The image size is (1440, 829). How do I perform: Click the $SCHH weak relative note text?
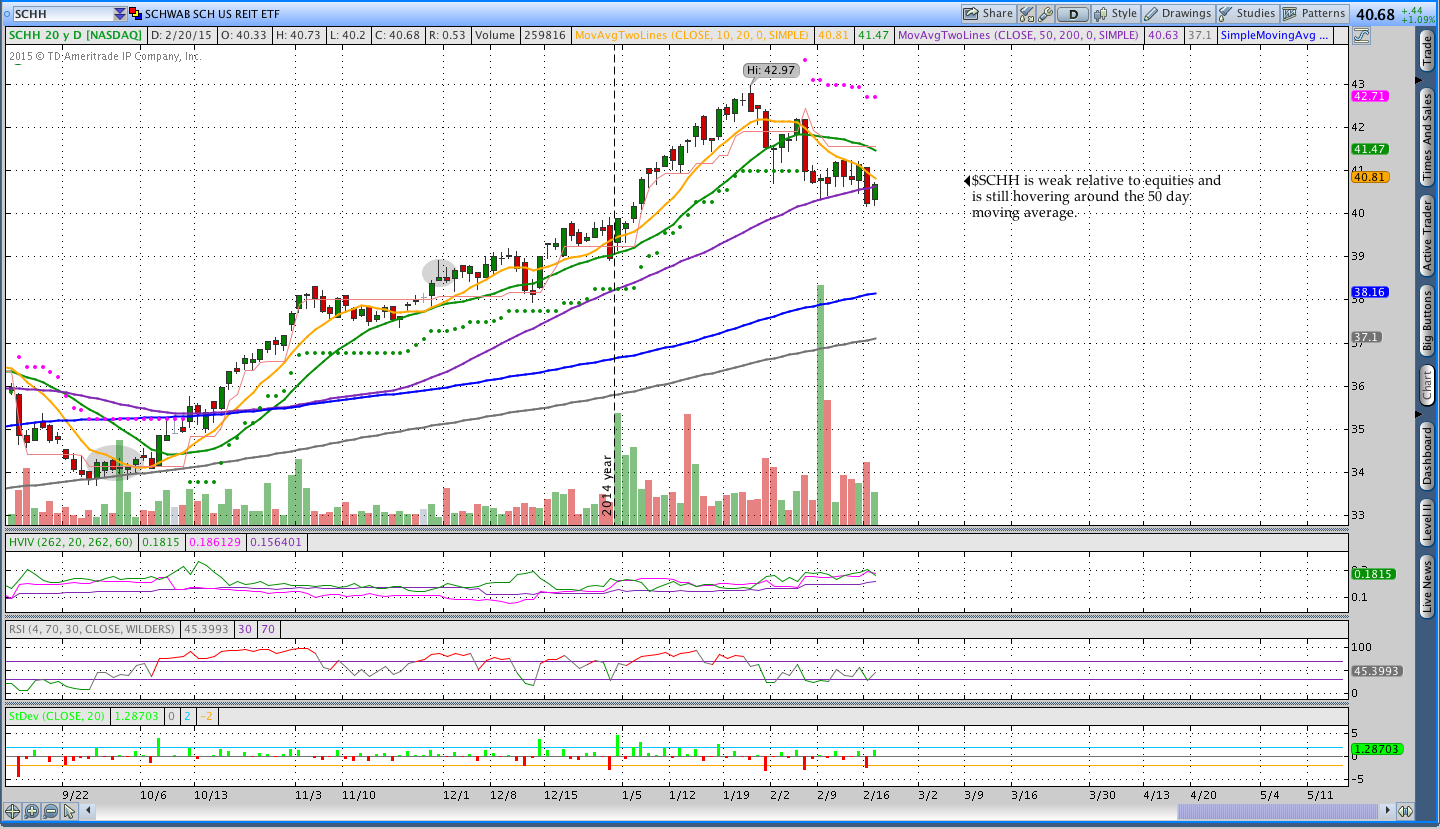pos(1096,196)
